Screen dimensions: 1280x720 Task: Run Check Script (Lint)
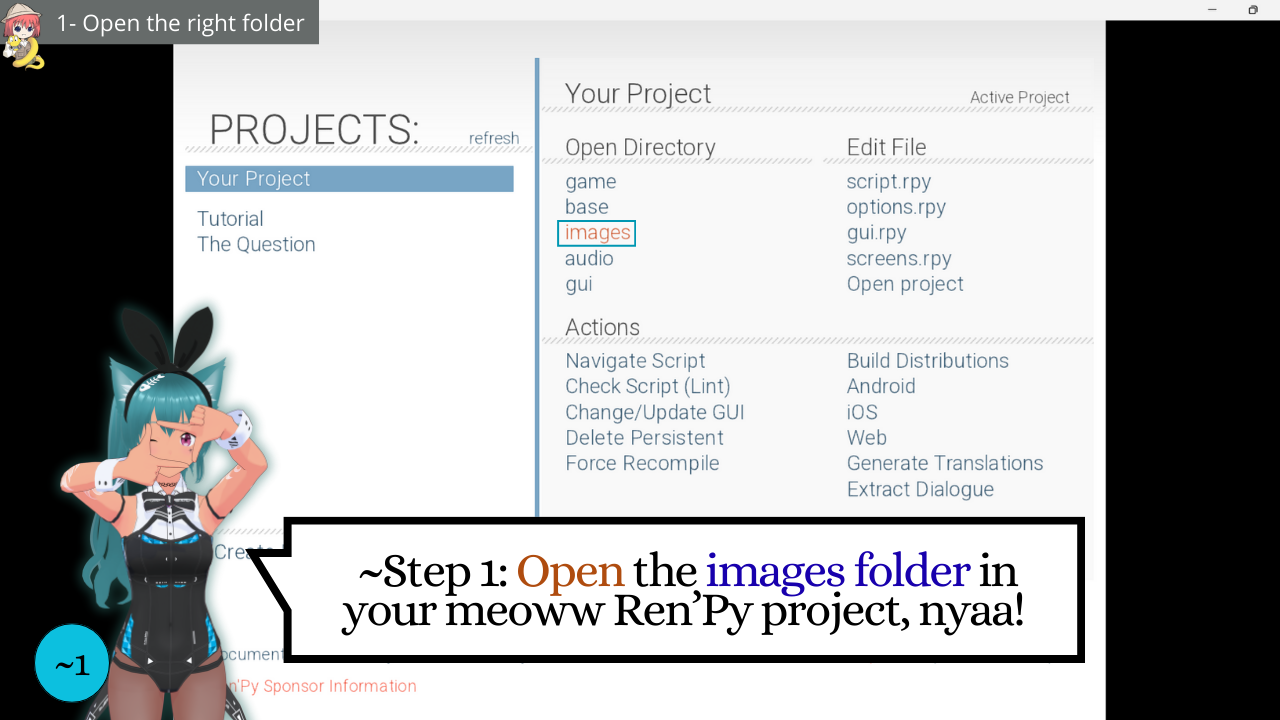[x=648, y=386]
